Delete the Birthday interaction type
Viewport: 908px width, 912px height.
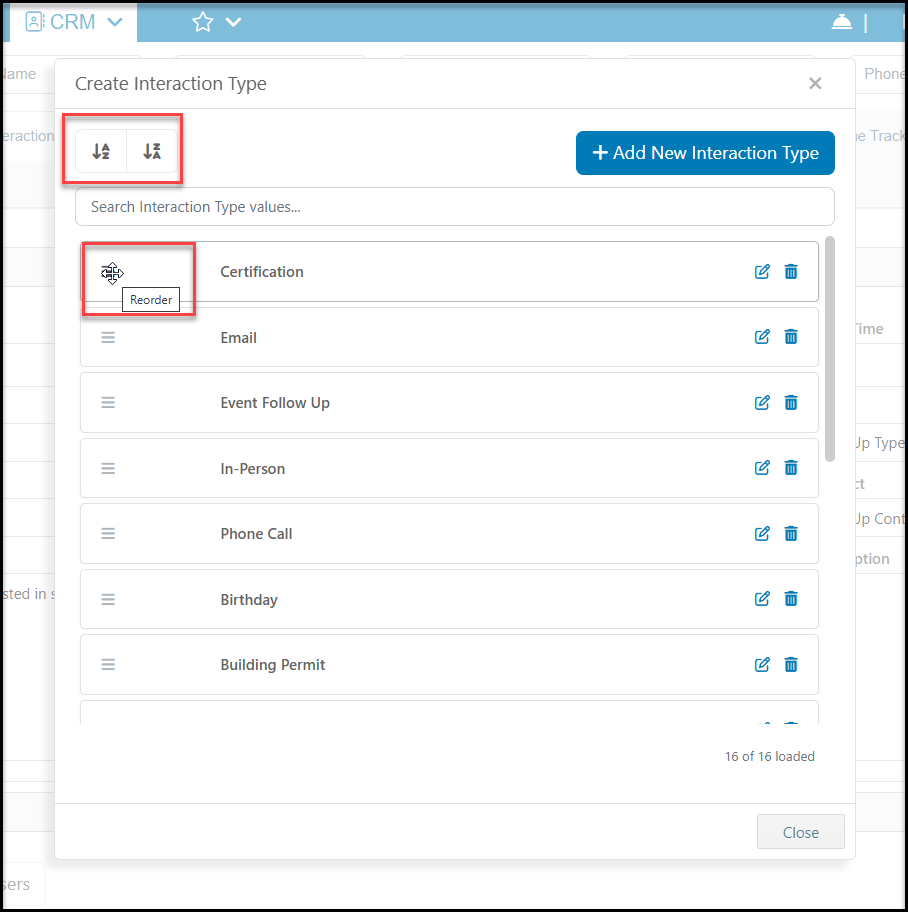tap(791, 598)
